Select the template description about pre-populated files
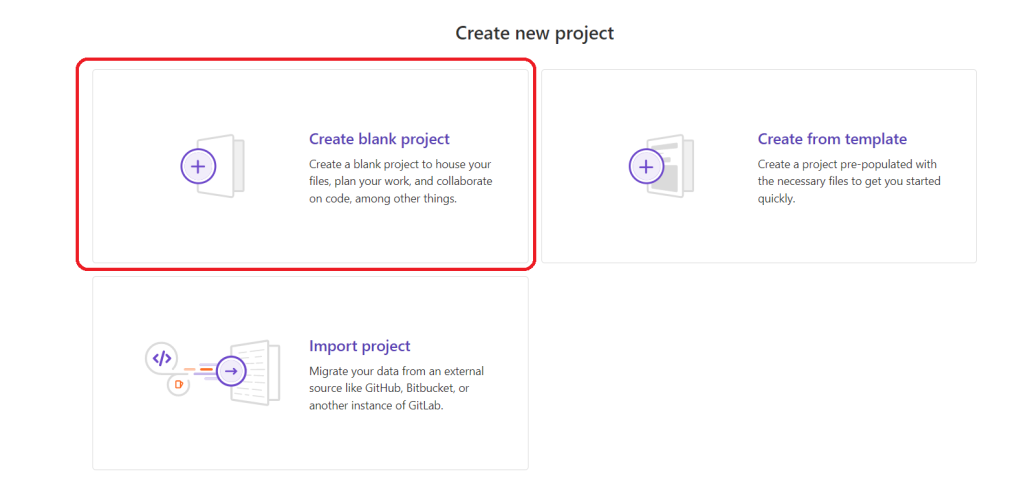Image resolution: width=1024 pixels, height=487 pixels. coord(849,181)
